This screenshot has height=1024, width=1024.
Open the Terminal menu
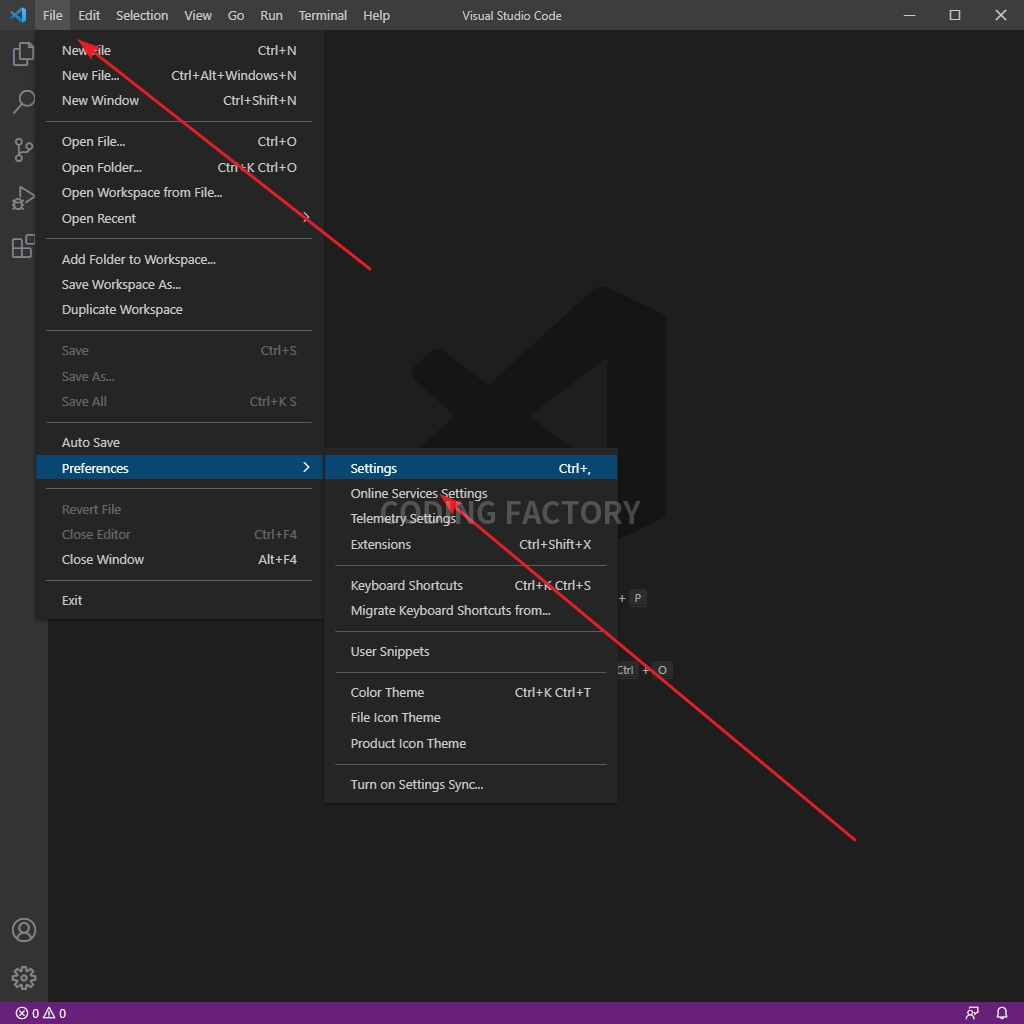323,15
